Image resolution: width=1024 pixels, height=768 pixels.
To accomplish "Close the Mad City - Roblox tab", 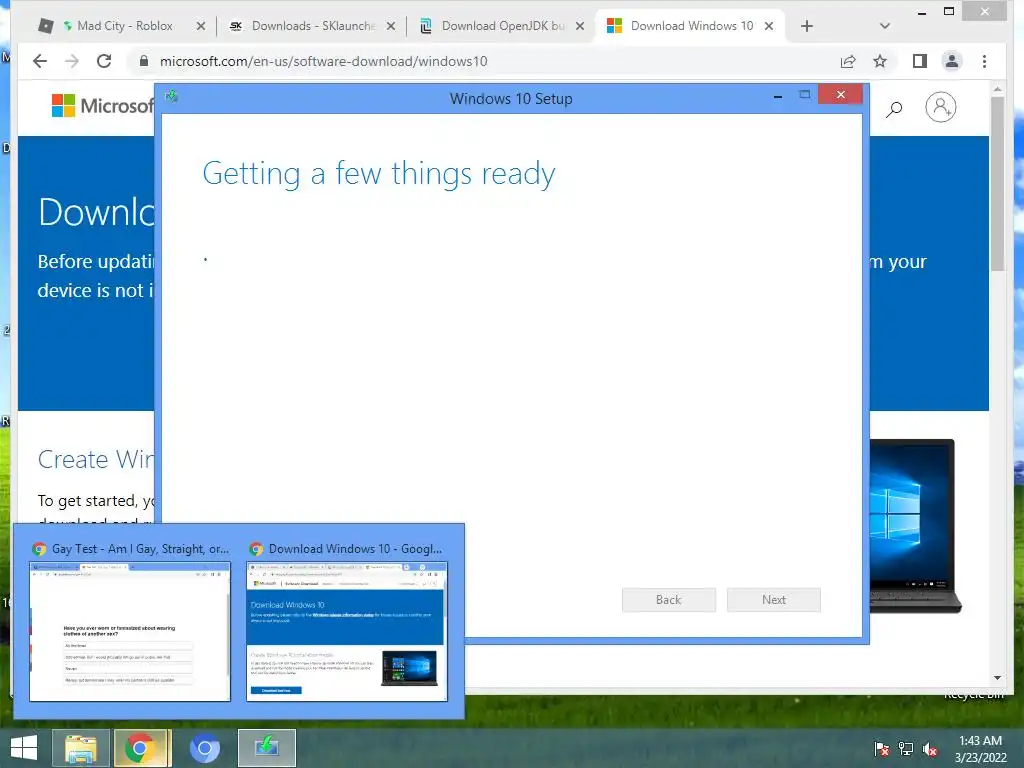I will point(200,26).
